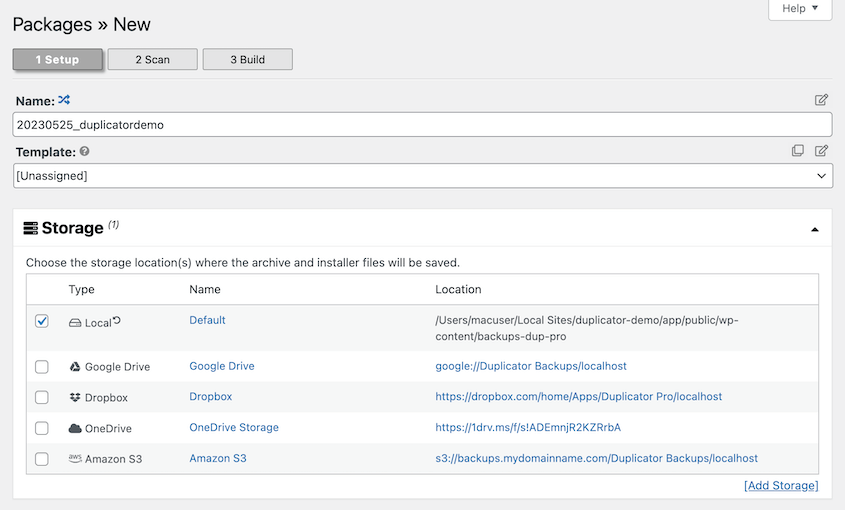The image size is (845, 510).
Task: Open the s3://backups.mydomainname.com location link
Action: click(x=597, y=458)
